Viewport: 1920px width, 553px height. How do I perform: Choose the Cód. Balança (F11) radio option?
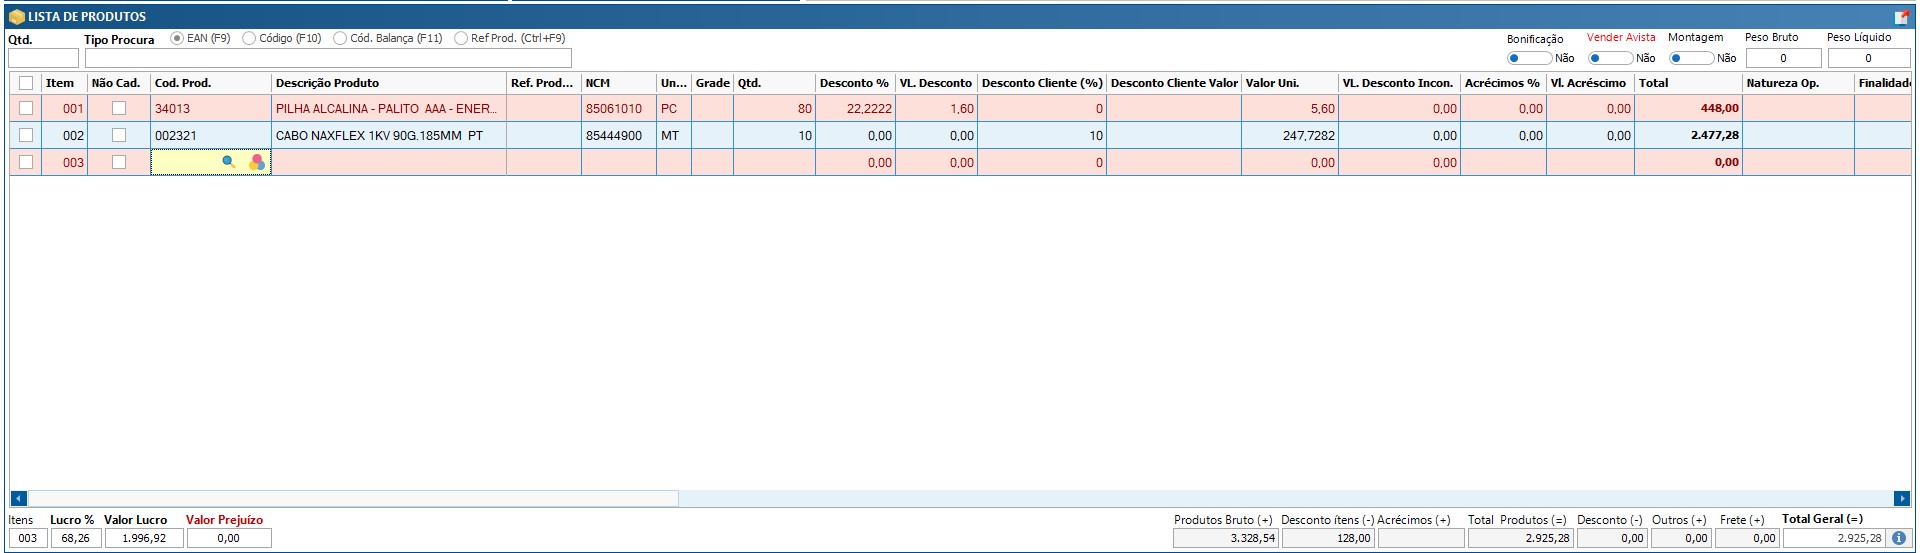click(340, 39)
